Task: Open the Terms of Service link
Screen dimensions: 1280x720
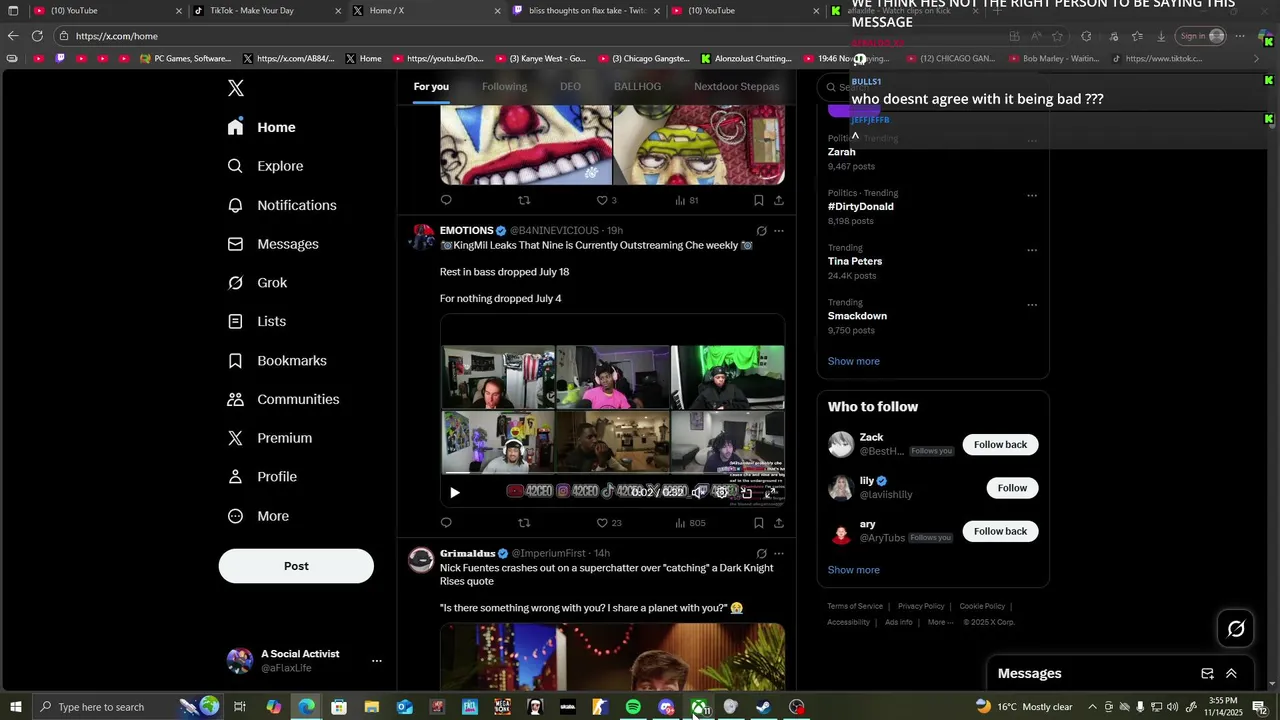Action: point(855,606)
